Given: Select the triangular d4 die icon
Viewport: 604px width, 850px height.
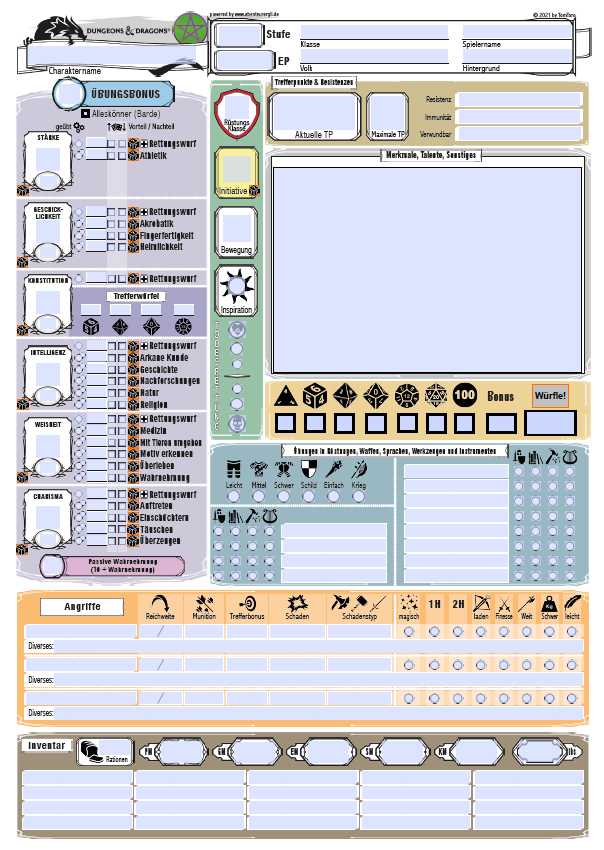Looking at the screenshot, I should [285, 396].
